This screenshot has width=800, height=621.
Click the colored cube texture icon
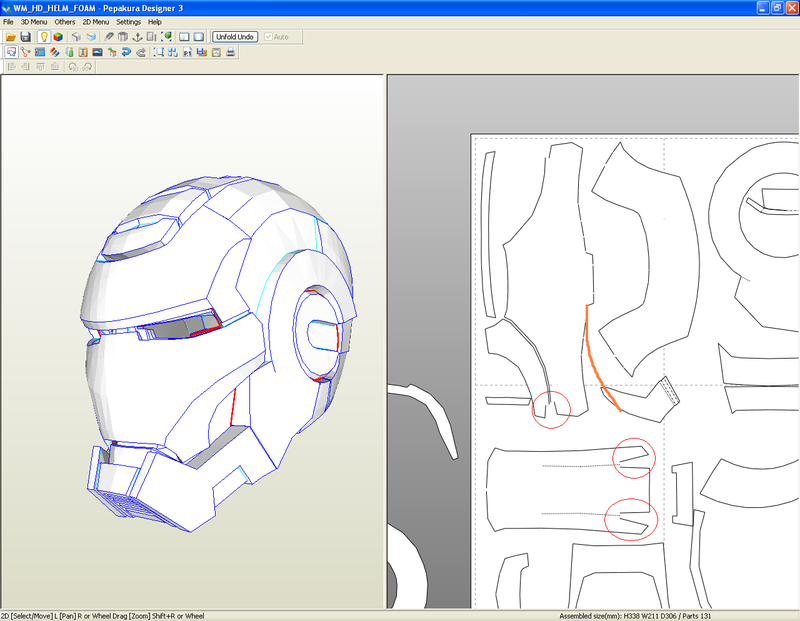coord(58,37)
